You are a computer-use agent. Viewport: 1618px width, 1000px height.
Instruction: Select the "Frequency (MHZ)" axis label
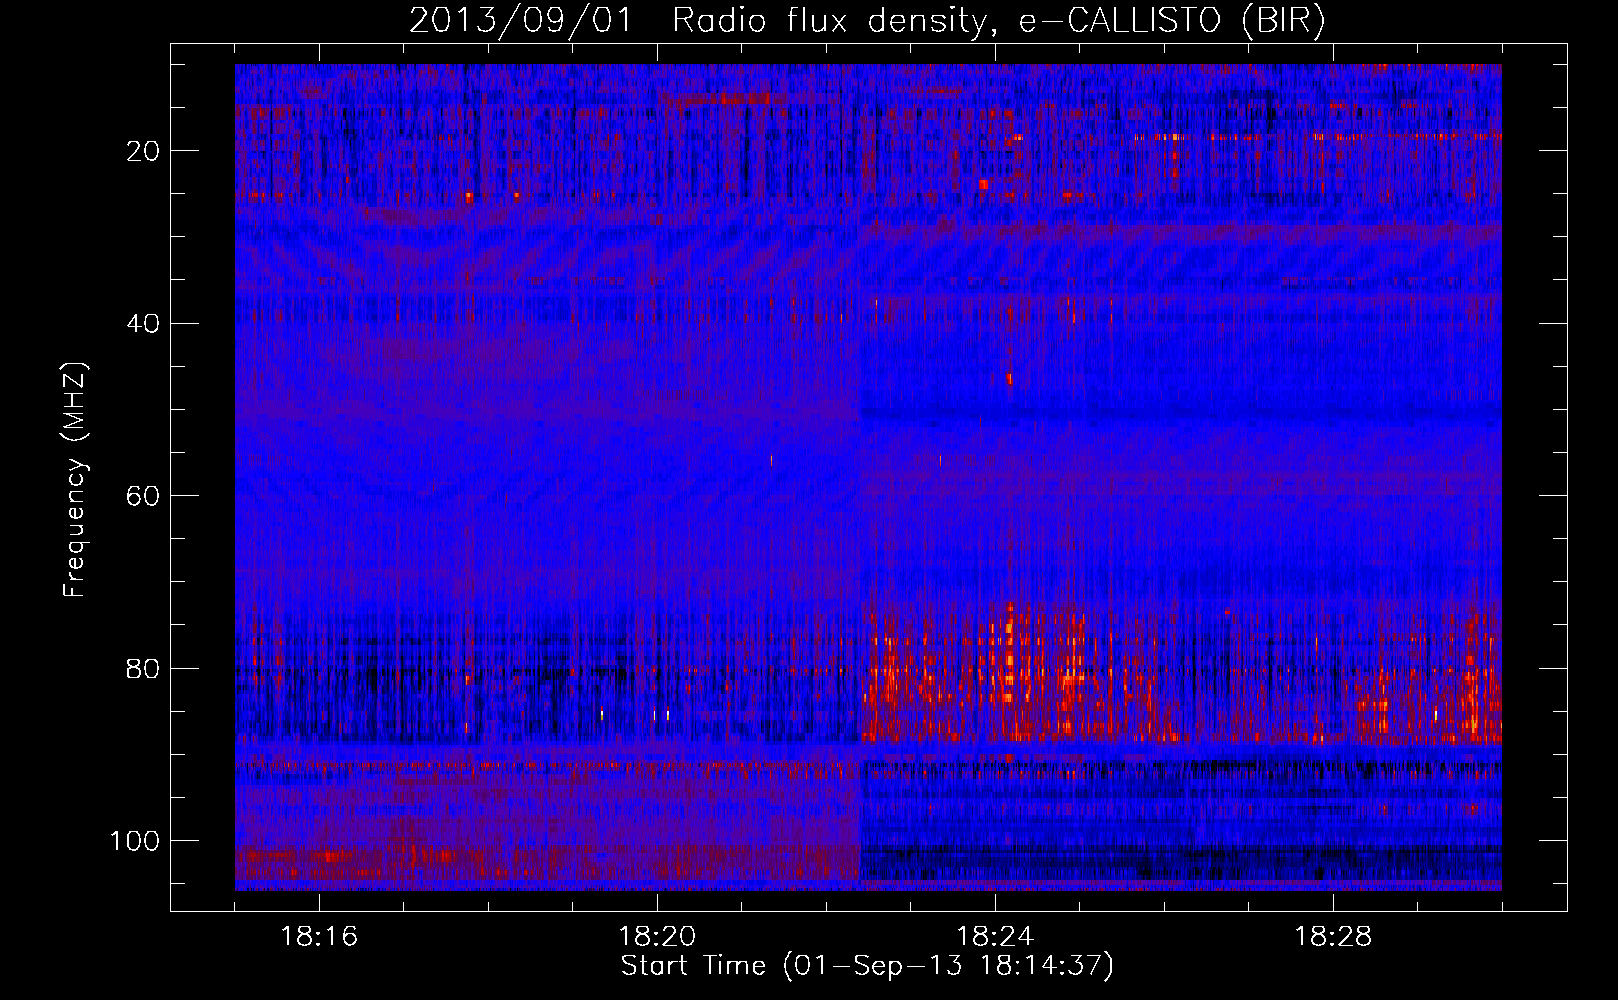coord(75,480)
